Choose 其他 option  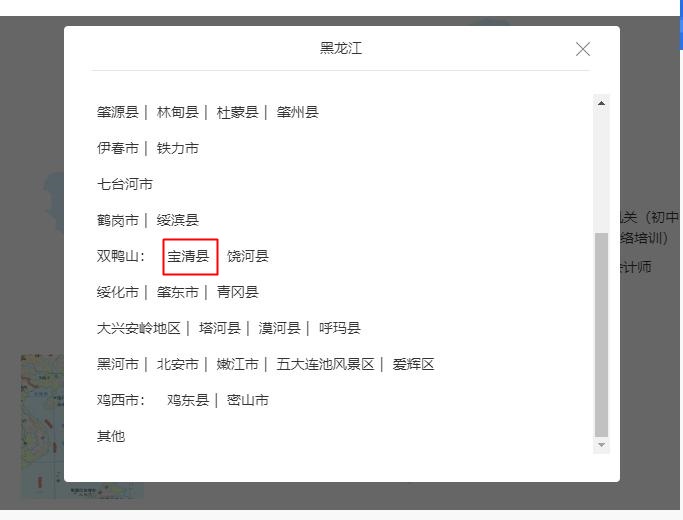tap(111, 436)
